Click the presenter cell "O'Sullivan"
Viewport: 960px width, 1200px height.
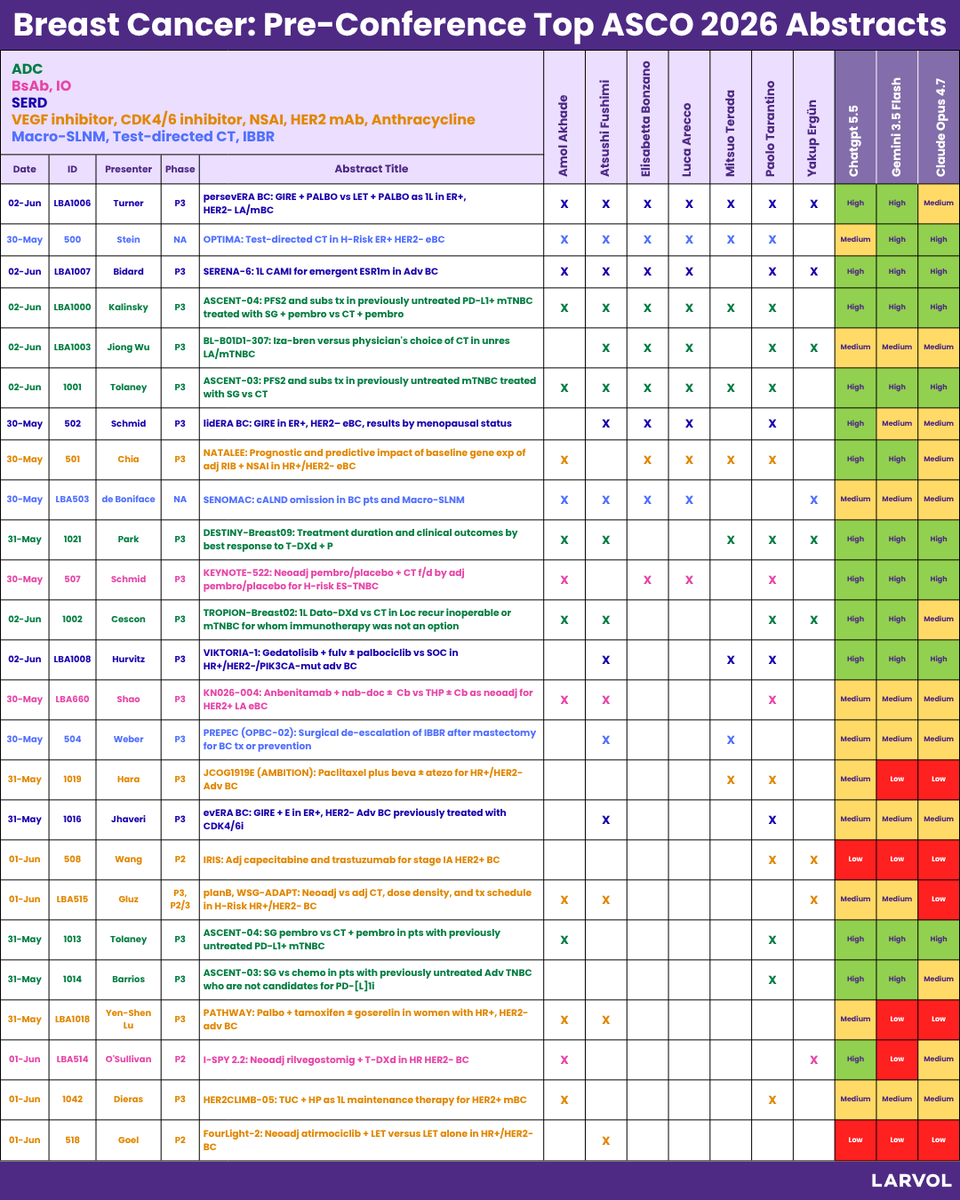[x=129, y=1059]
